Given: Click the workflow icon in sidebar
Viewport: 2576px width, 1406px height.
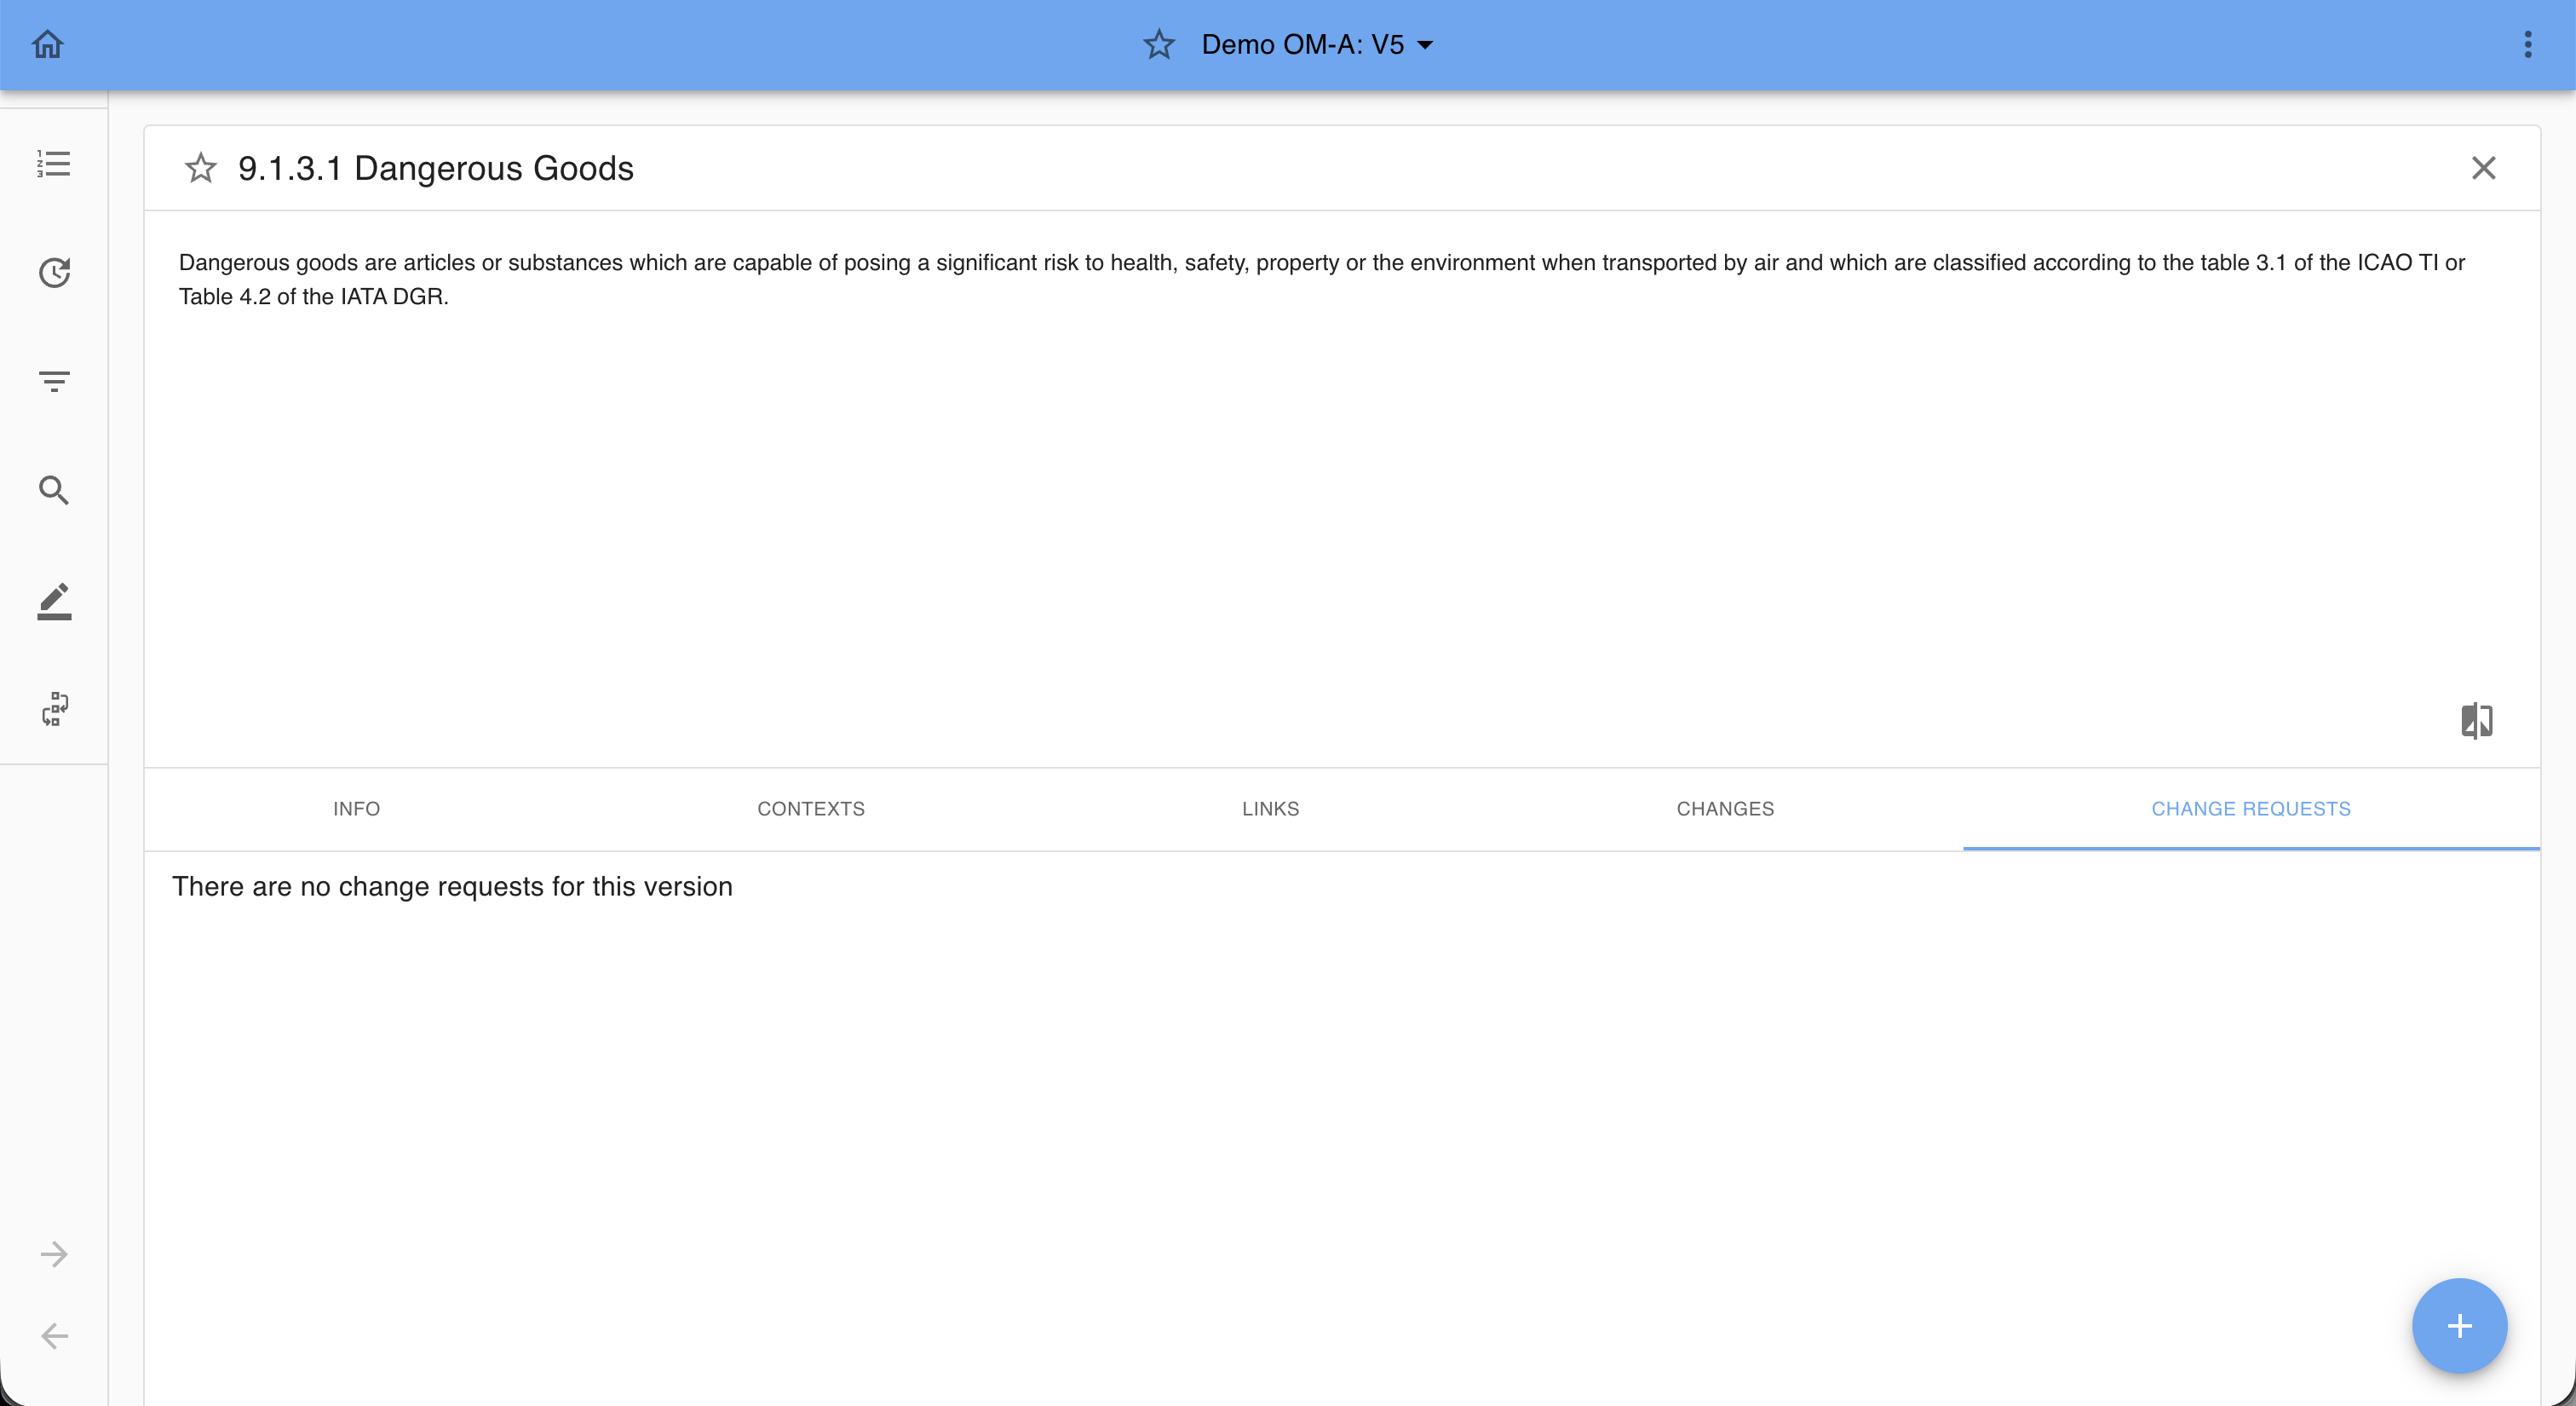Looking at the screenshot, I should pos(54,709).
